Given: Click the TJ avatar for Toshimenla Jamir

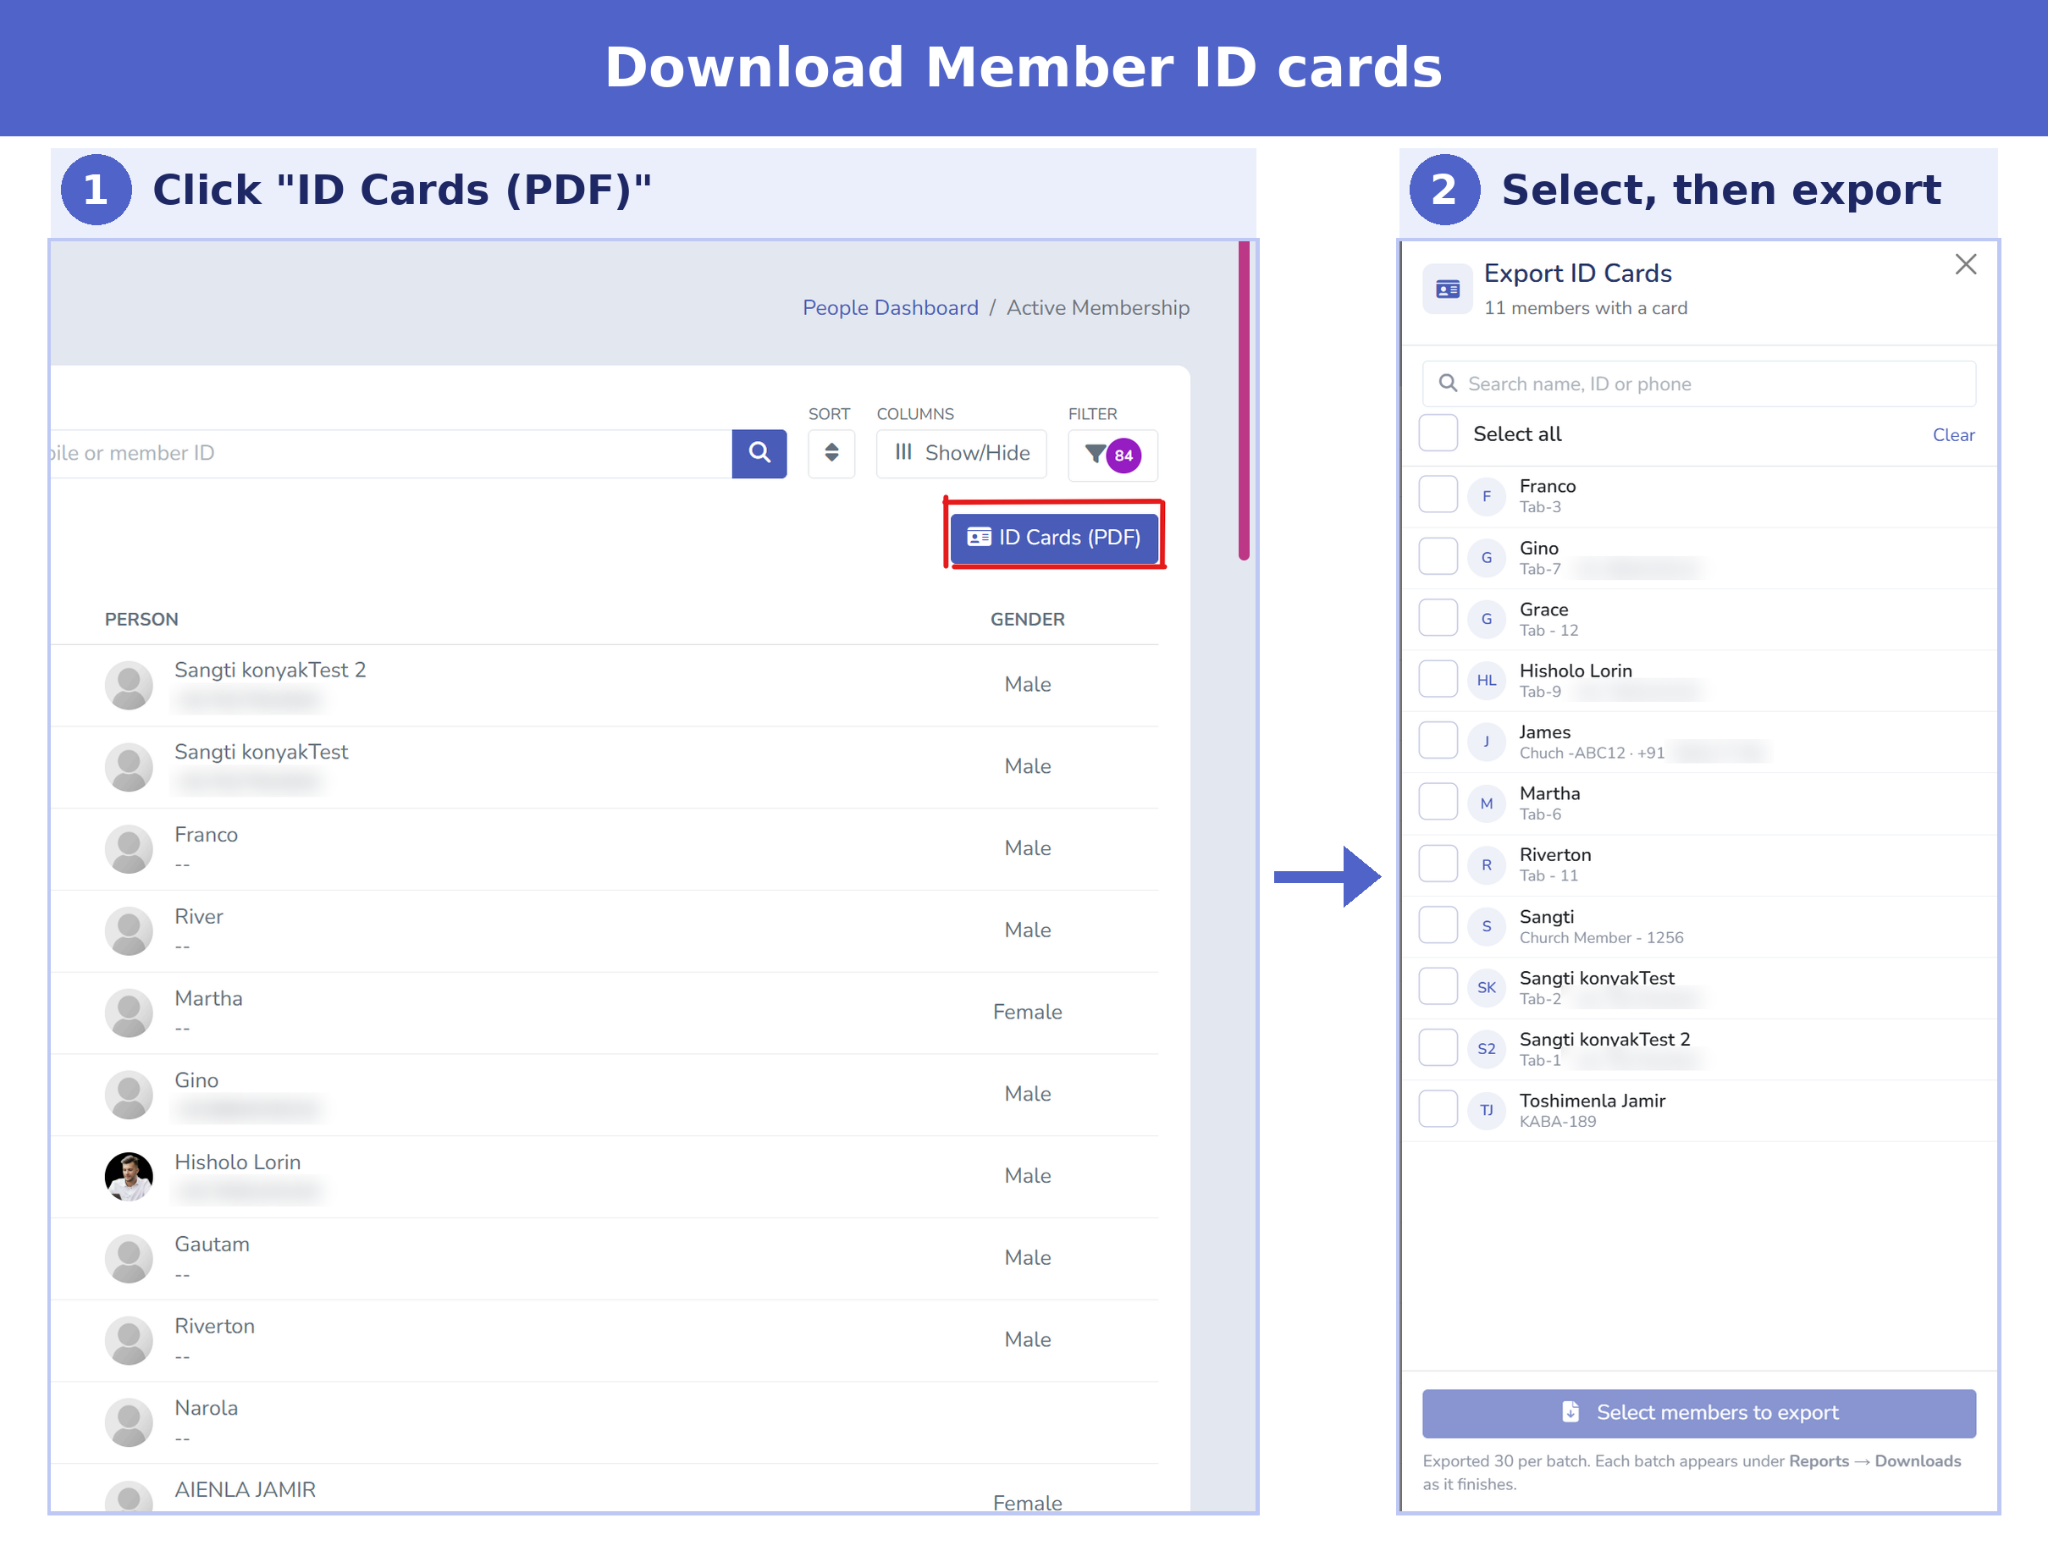Looking at the screenshot, I should click(1486, 1110).
